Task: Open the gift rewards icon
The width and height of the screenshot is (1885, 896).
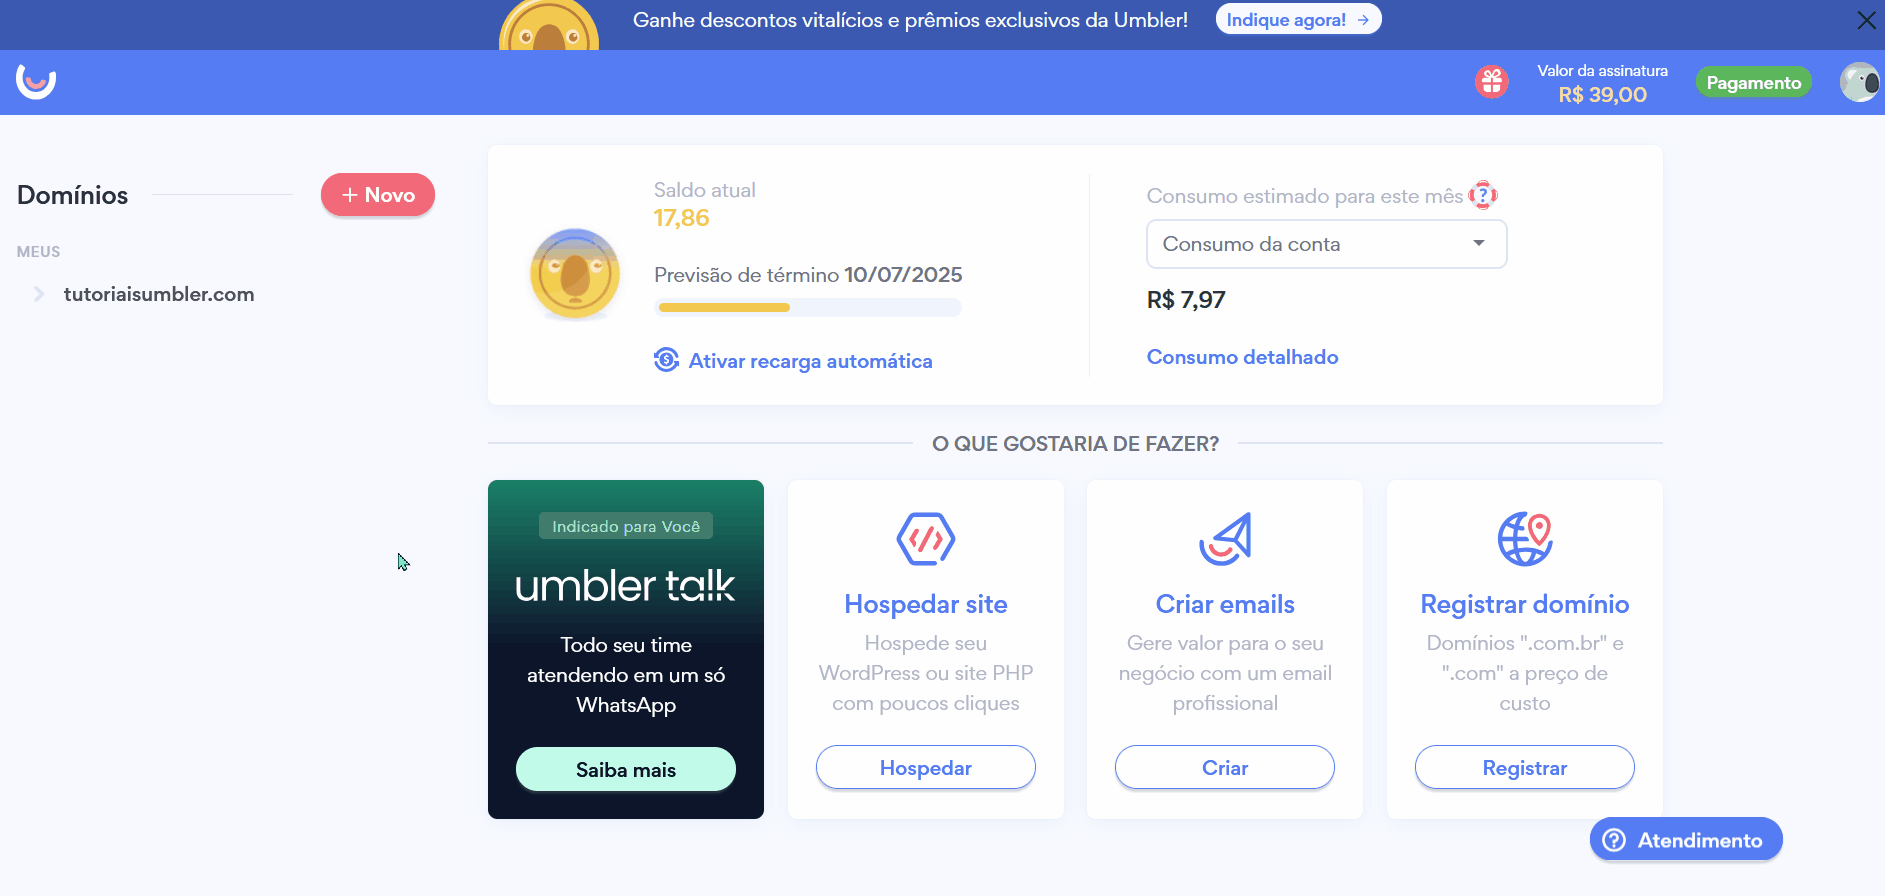Action: [x=1491, y=82]
